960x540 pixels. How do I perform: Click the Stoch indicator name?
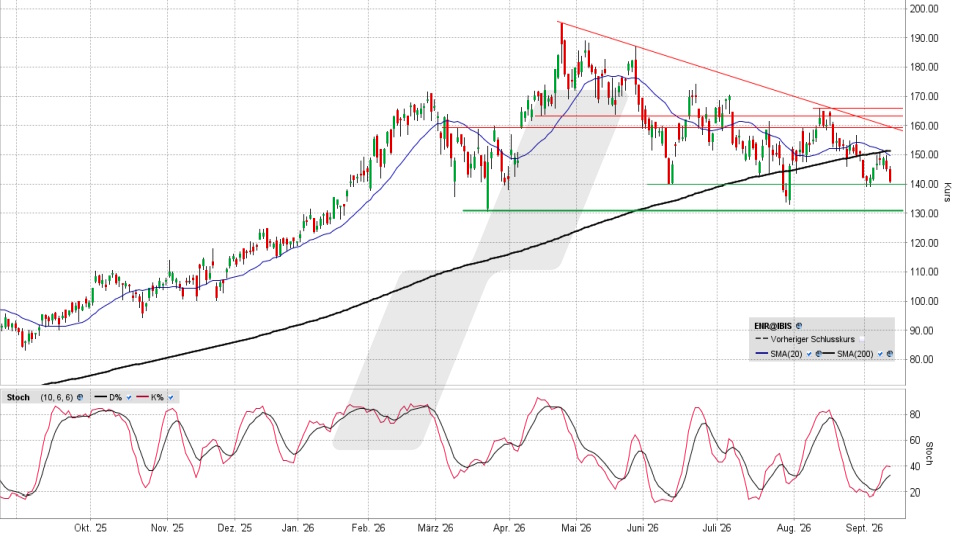pyautogui.click(x=18, y=397)
